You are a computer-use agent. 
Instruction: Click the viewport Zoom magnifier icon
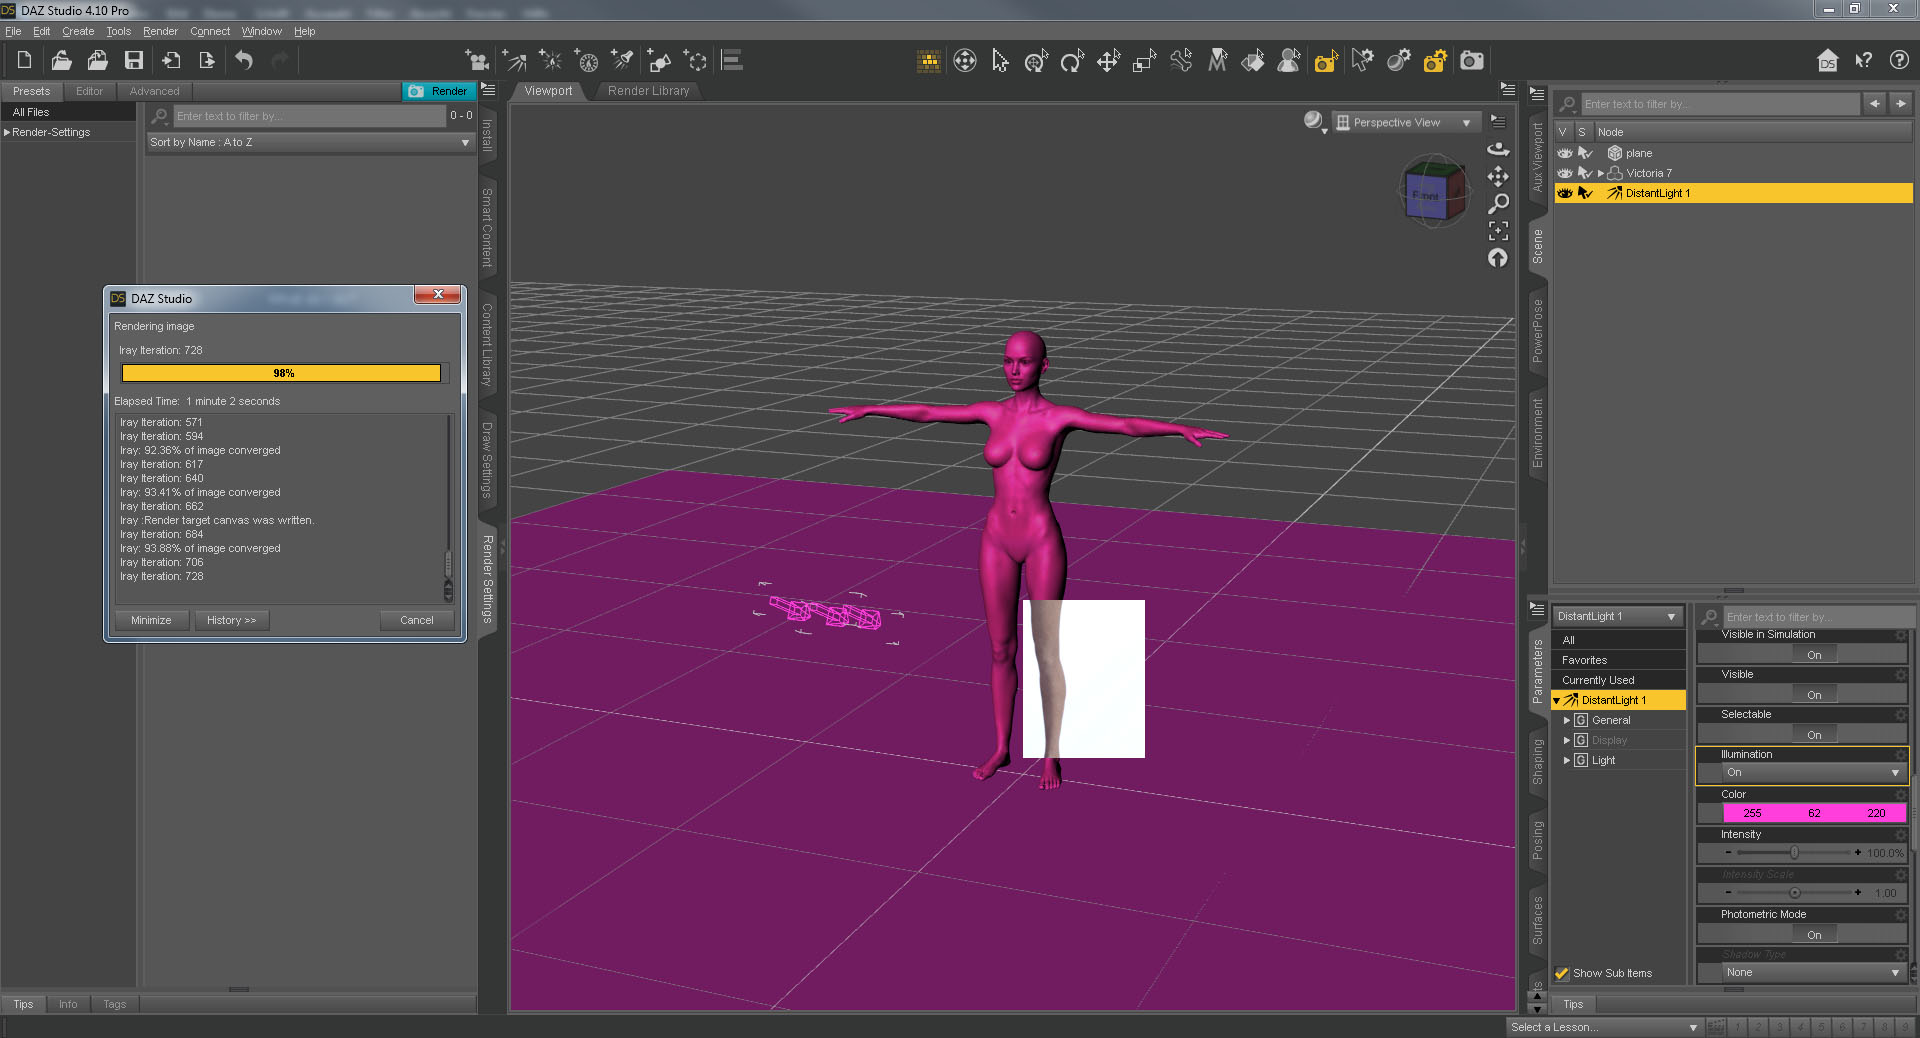(1498, 204)
